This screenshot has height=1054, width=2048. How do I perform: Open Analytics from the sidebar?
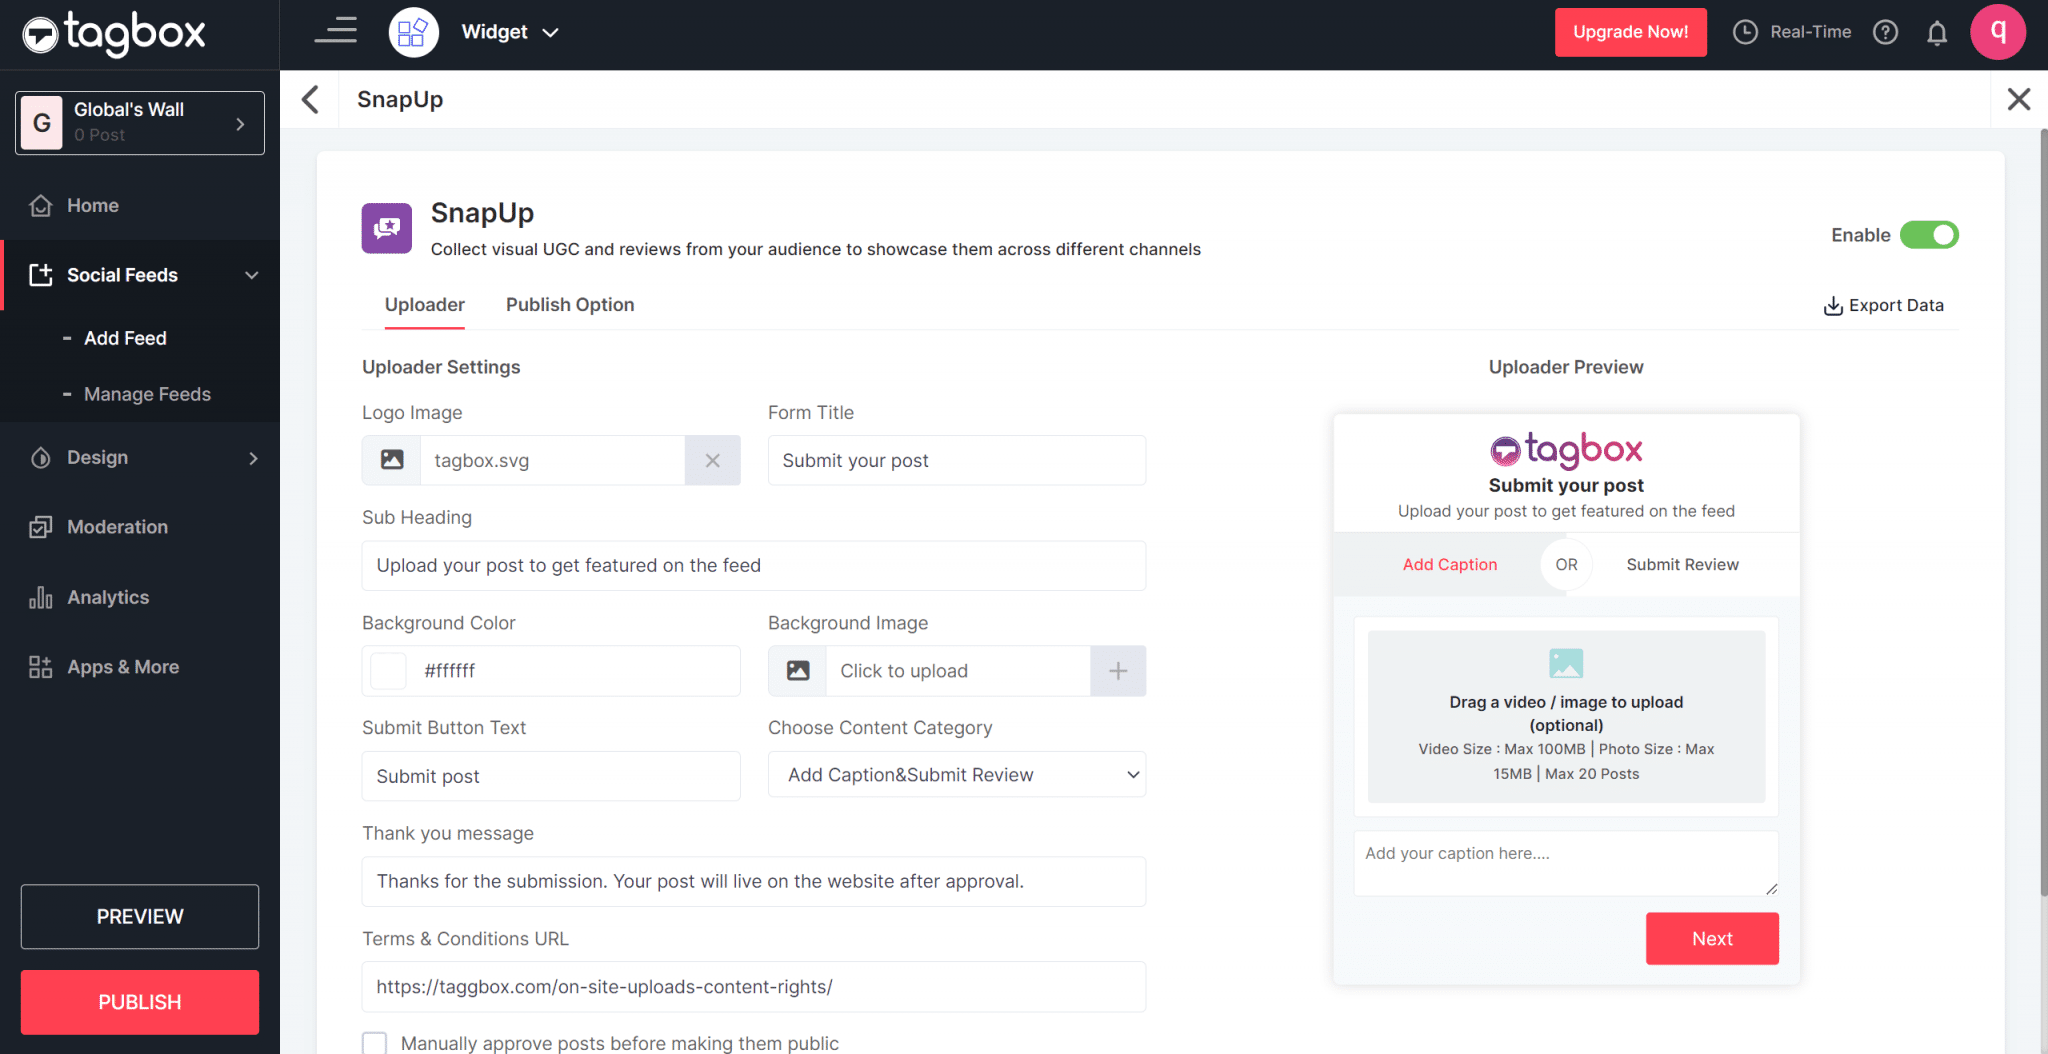tap(108, 597)
